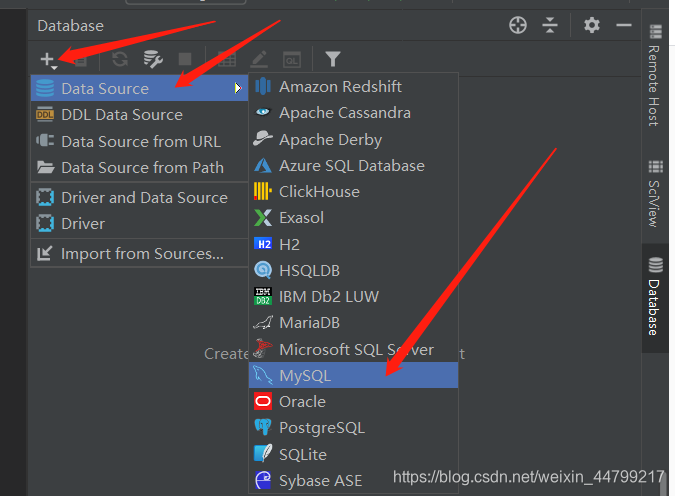Select PostgreSQL data source

click(353, 428)
